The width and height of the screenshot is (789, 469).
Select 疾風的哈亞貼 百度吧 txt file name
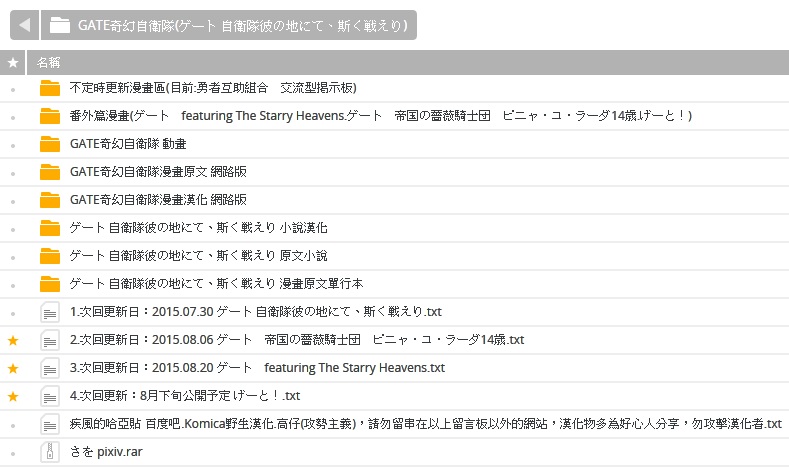(x=426, y=424)
